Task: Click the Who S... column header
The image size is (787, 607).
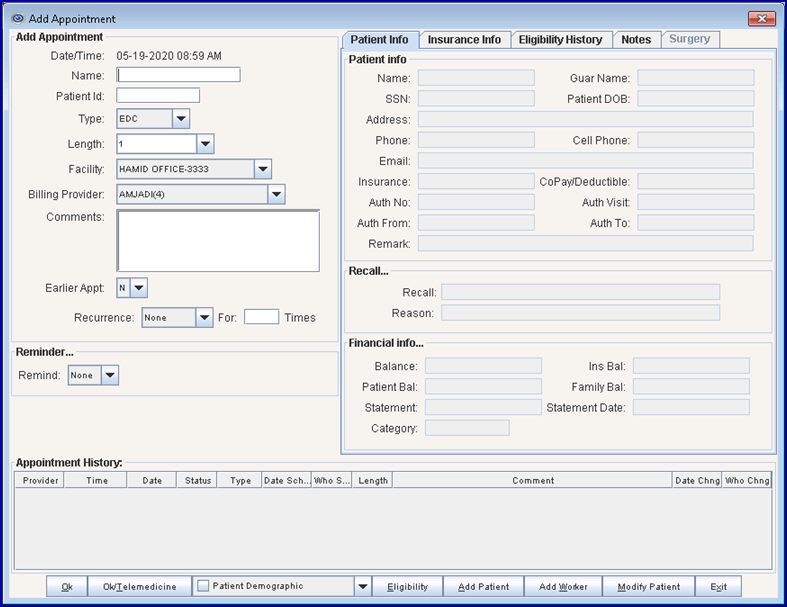Action: pyautogui.click(x=332, y=480)
